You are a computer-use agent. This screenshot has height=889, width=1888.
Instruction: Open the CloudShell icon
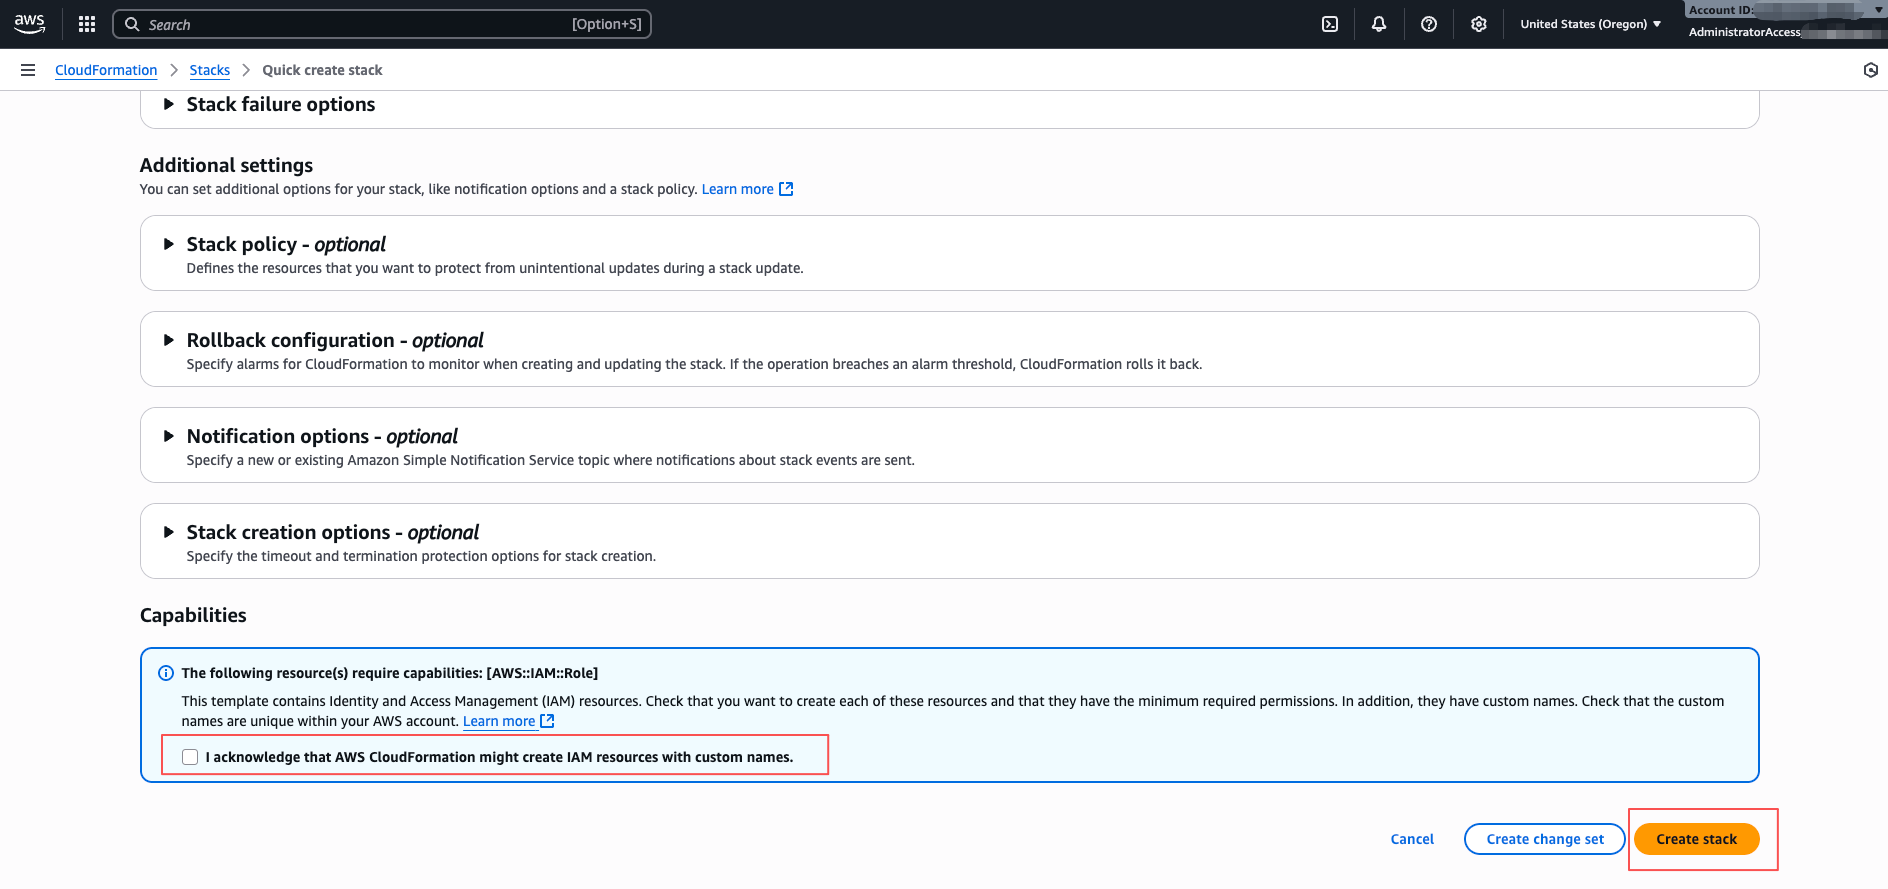[1330, 24]
